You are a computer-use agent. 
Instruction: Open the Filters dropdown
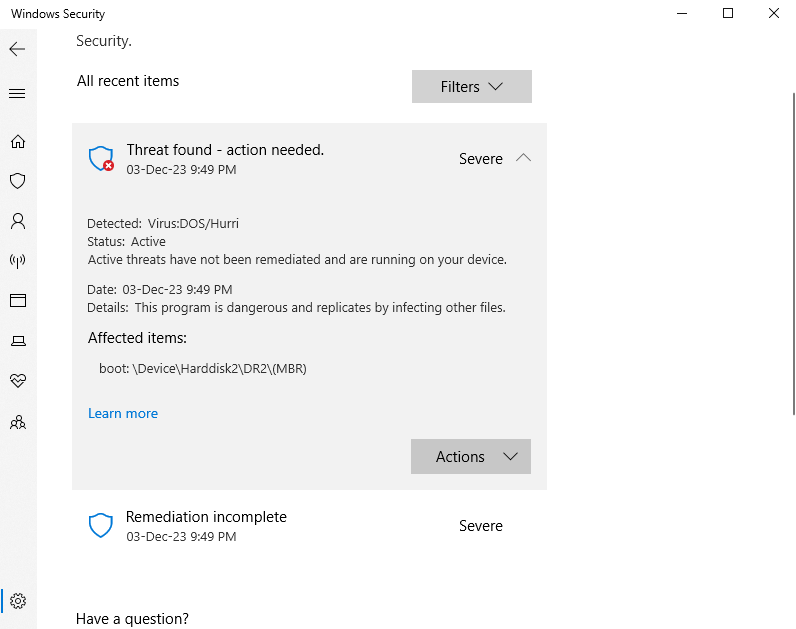(x=472, y=86)
